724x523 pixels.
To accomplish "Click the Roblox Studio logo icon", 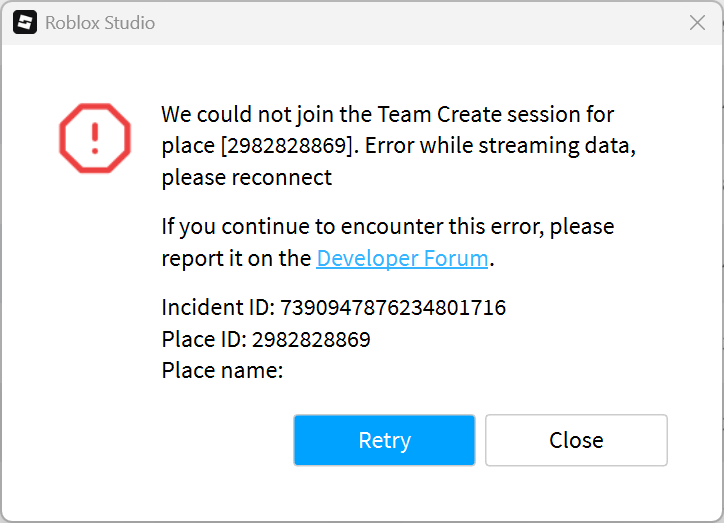I will tap(25, 22).
